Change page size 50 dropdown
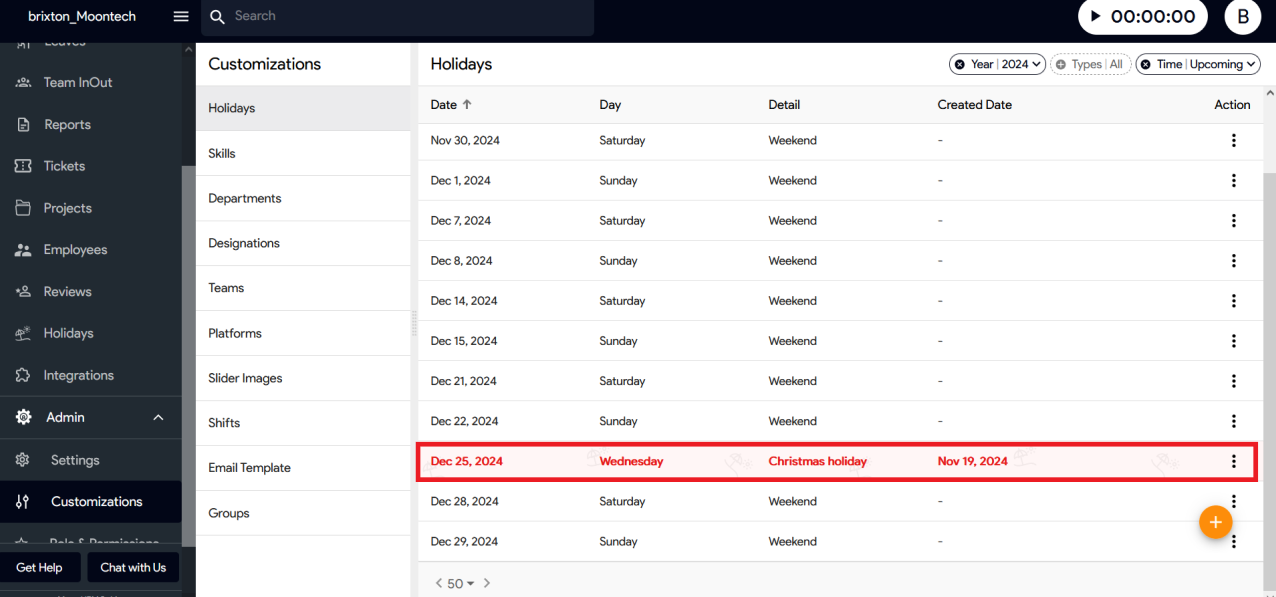 point(461,583)
